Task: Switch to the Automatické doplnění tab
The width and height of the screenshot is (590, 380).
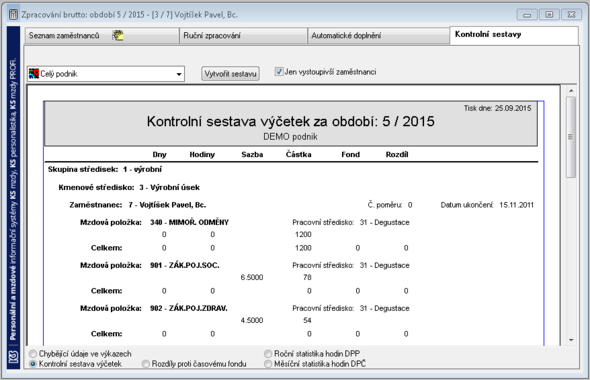Action: coord(378,36)
